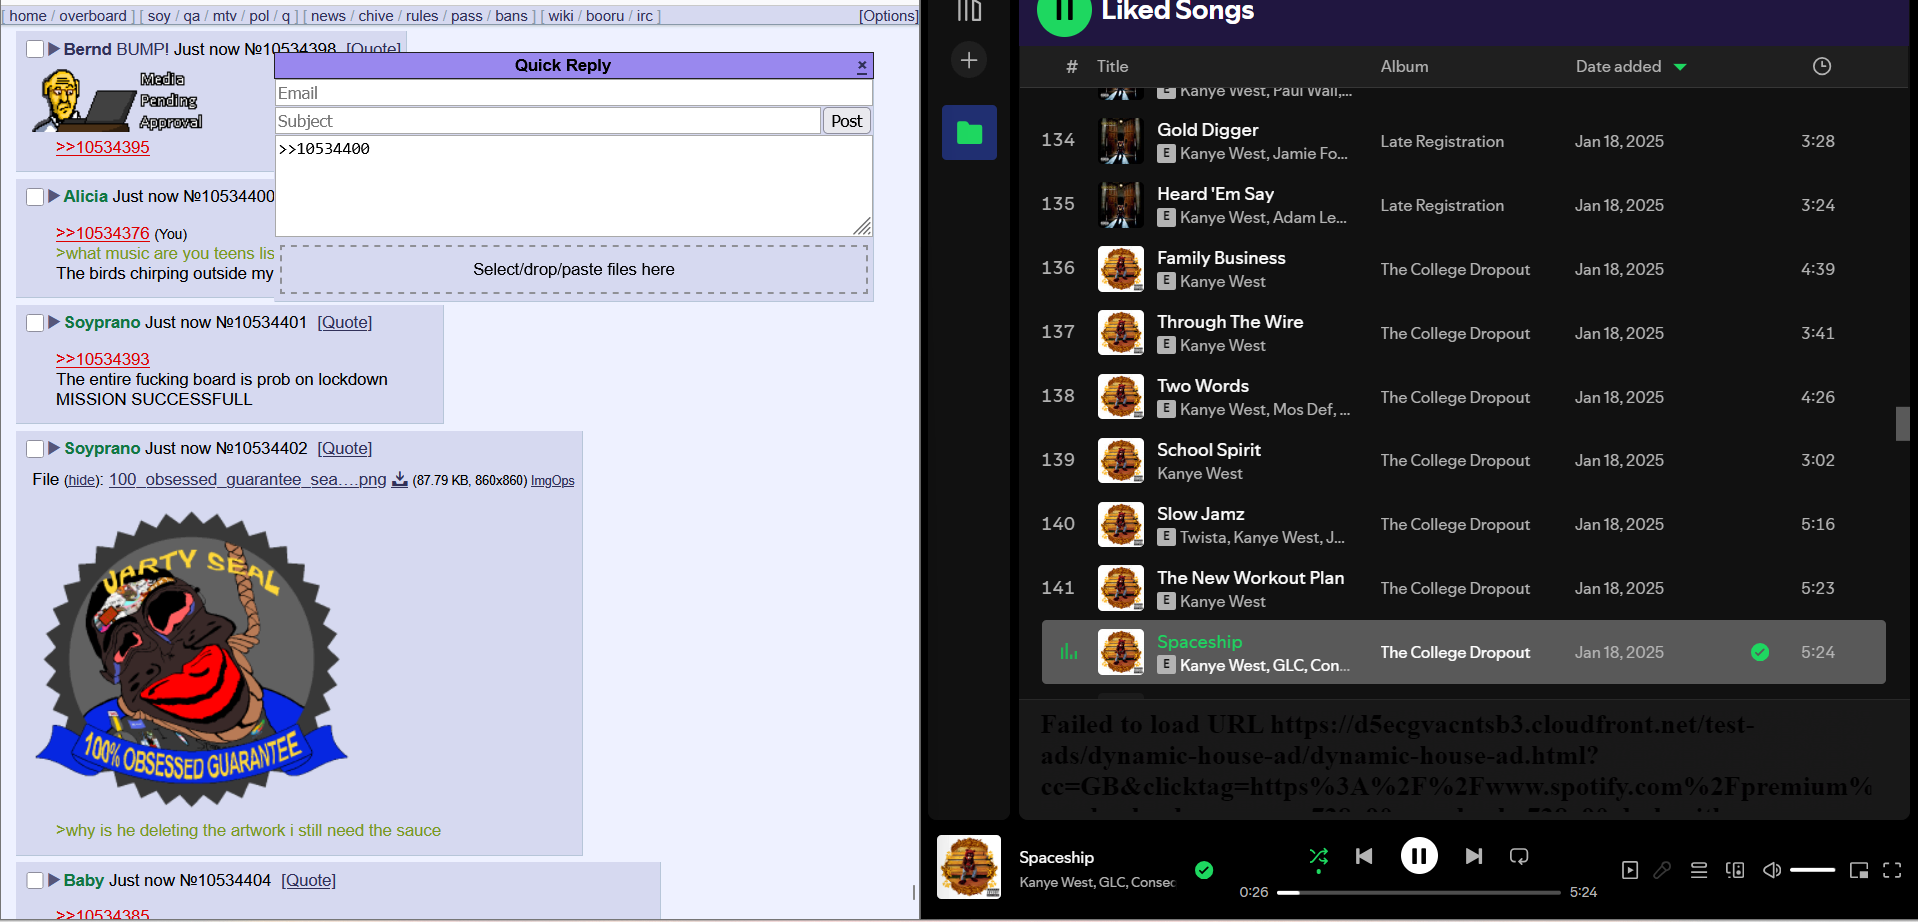Image resolution: width=1918 pixels, height=922 pixels.
Task: Expand post menu arrow on Bernd's post
Action: 54,49
